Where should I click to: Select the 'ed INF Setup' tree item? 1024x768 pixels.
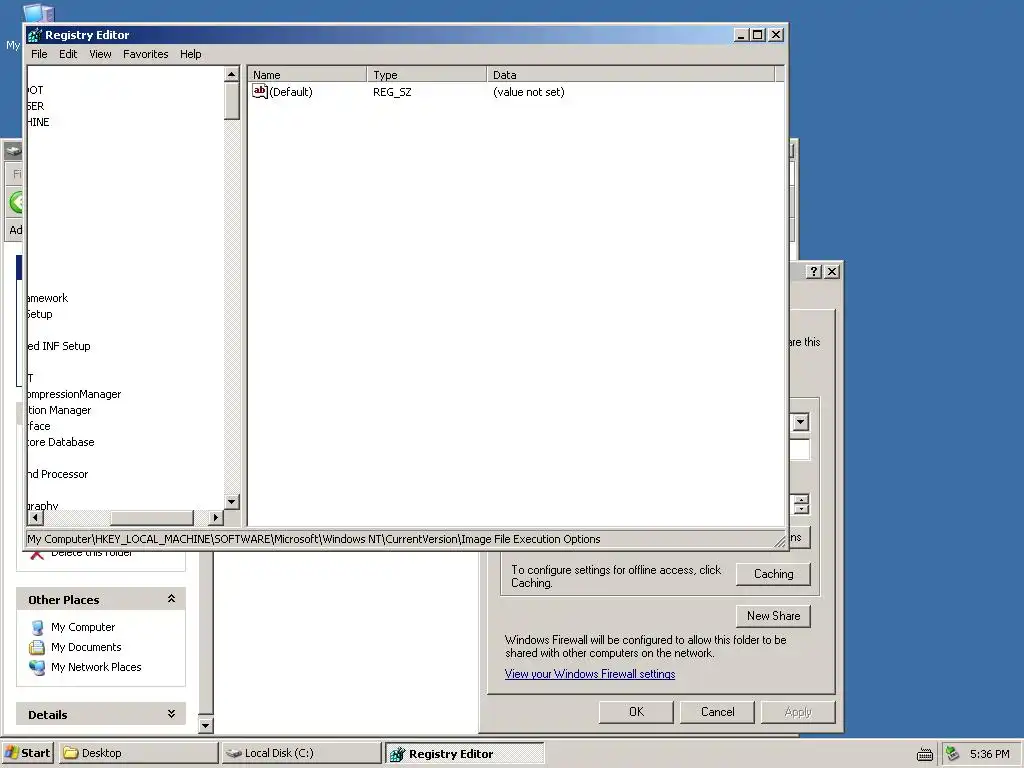click(59, 346)
